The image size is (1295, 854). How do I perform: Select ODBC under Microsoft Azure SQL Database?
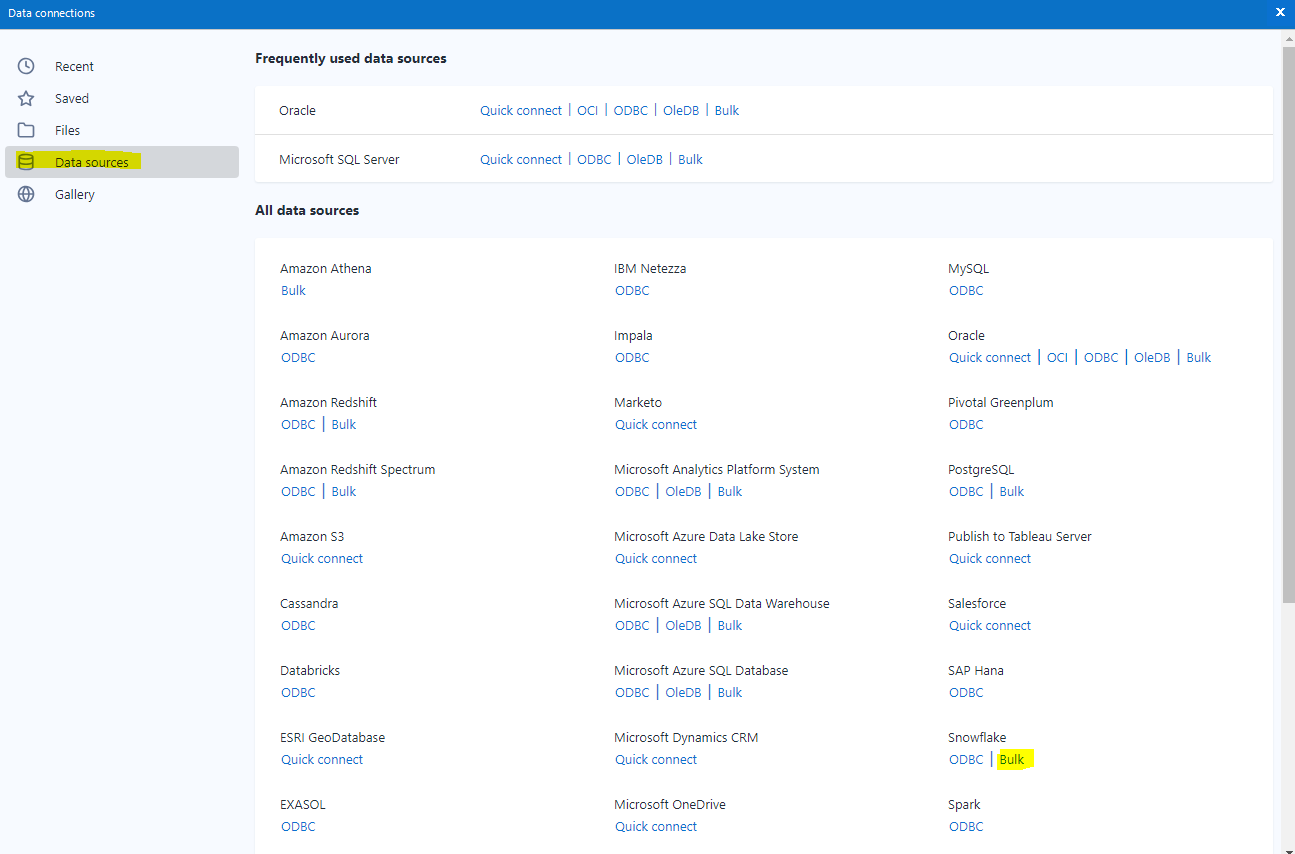[x=632, y=692]
